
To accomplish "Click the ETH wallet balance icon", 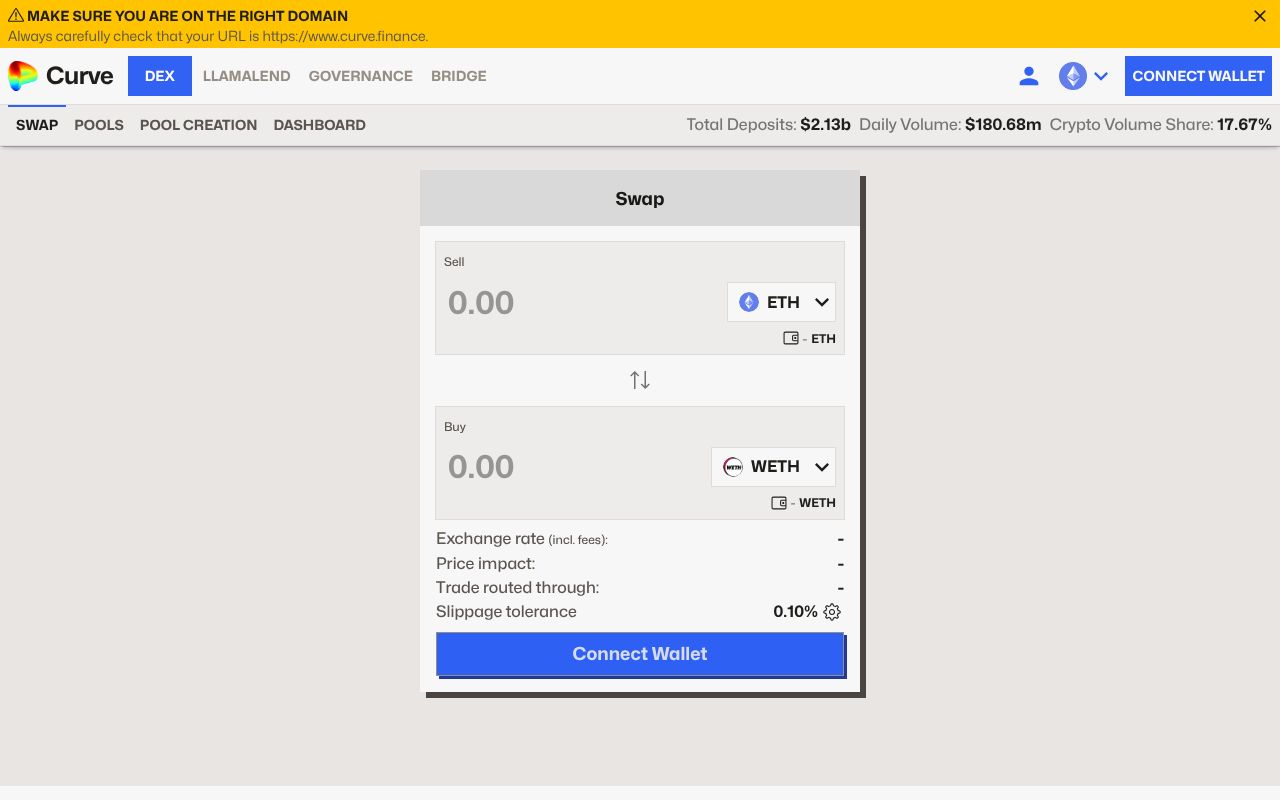I will [x=791, y=338].
